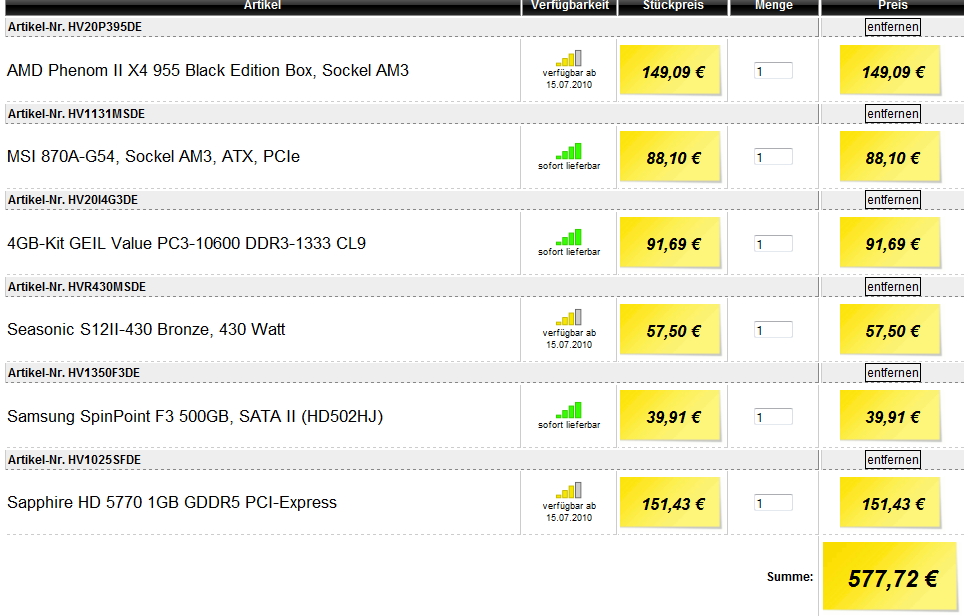964x616 pixels.
Task: Remove the Sapphire HD 5770 item
Action: pyautogui.click(x=893, y=460)
